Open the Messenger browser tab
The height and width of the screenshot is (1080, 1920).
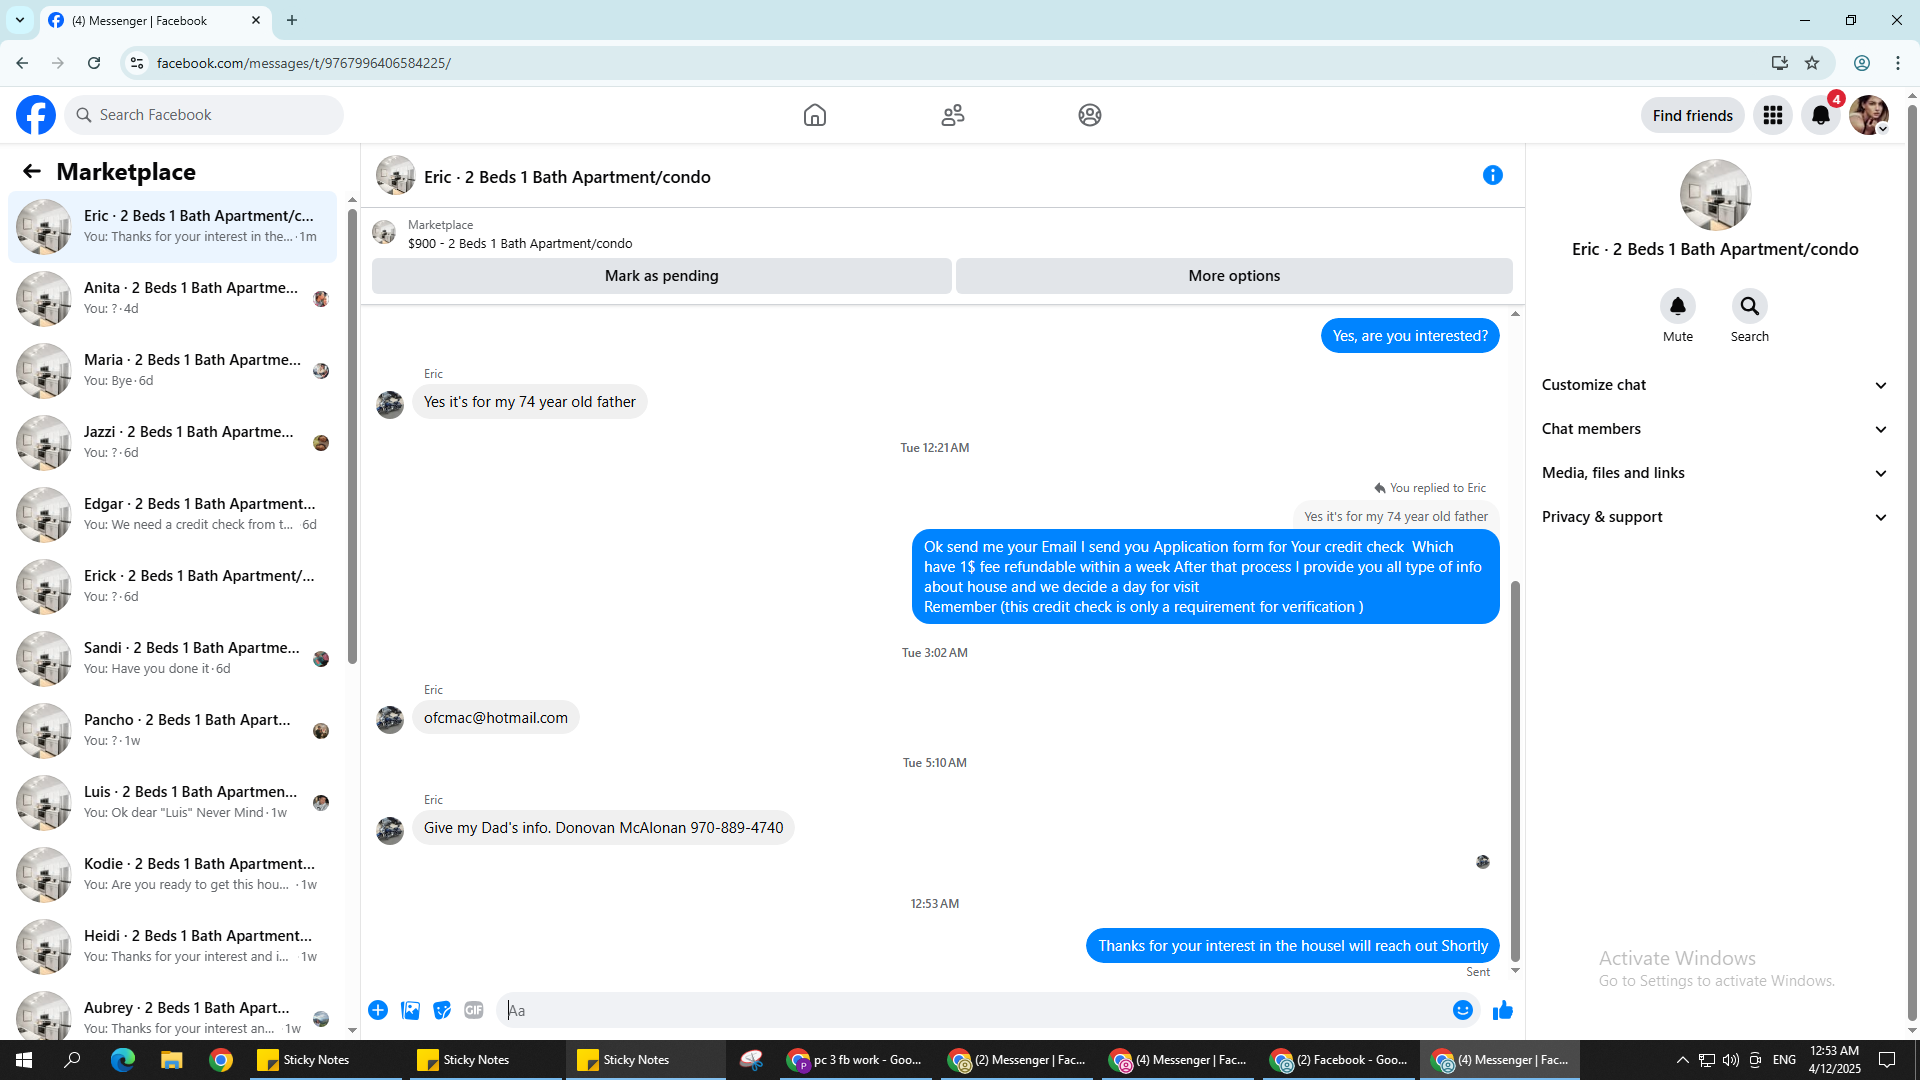tap(155, 21)
